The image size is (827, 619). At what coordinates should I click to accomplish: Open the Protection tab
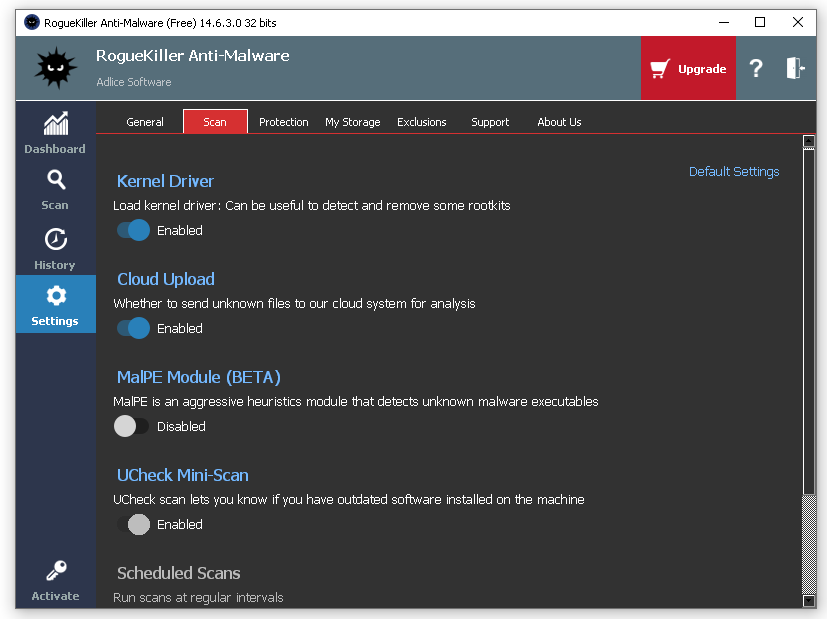pos(284,122)
